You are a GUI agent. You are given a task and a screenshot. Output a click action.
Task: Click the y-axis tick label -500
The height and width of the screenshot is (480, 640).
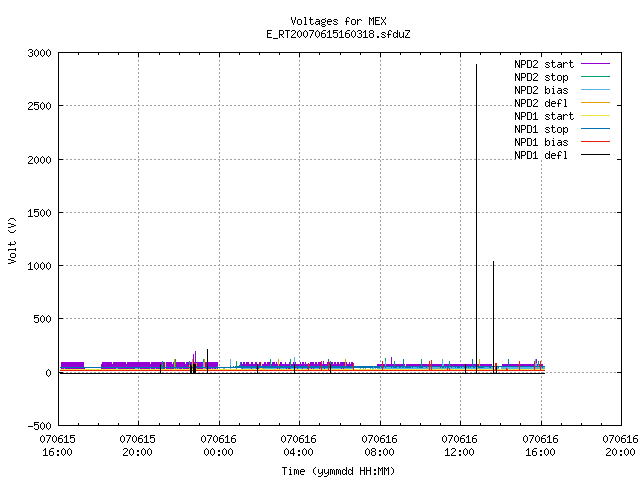pos(40,426)
